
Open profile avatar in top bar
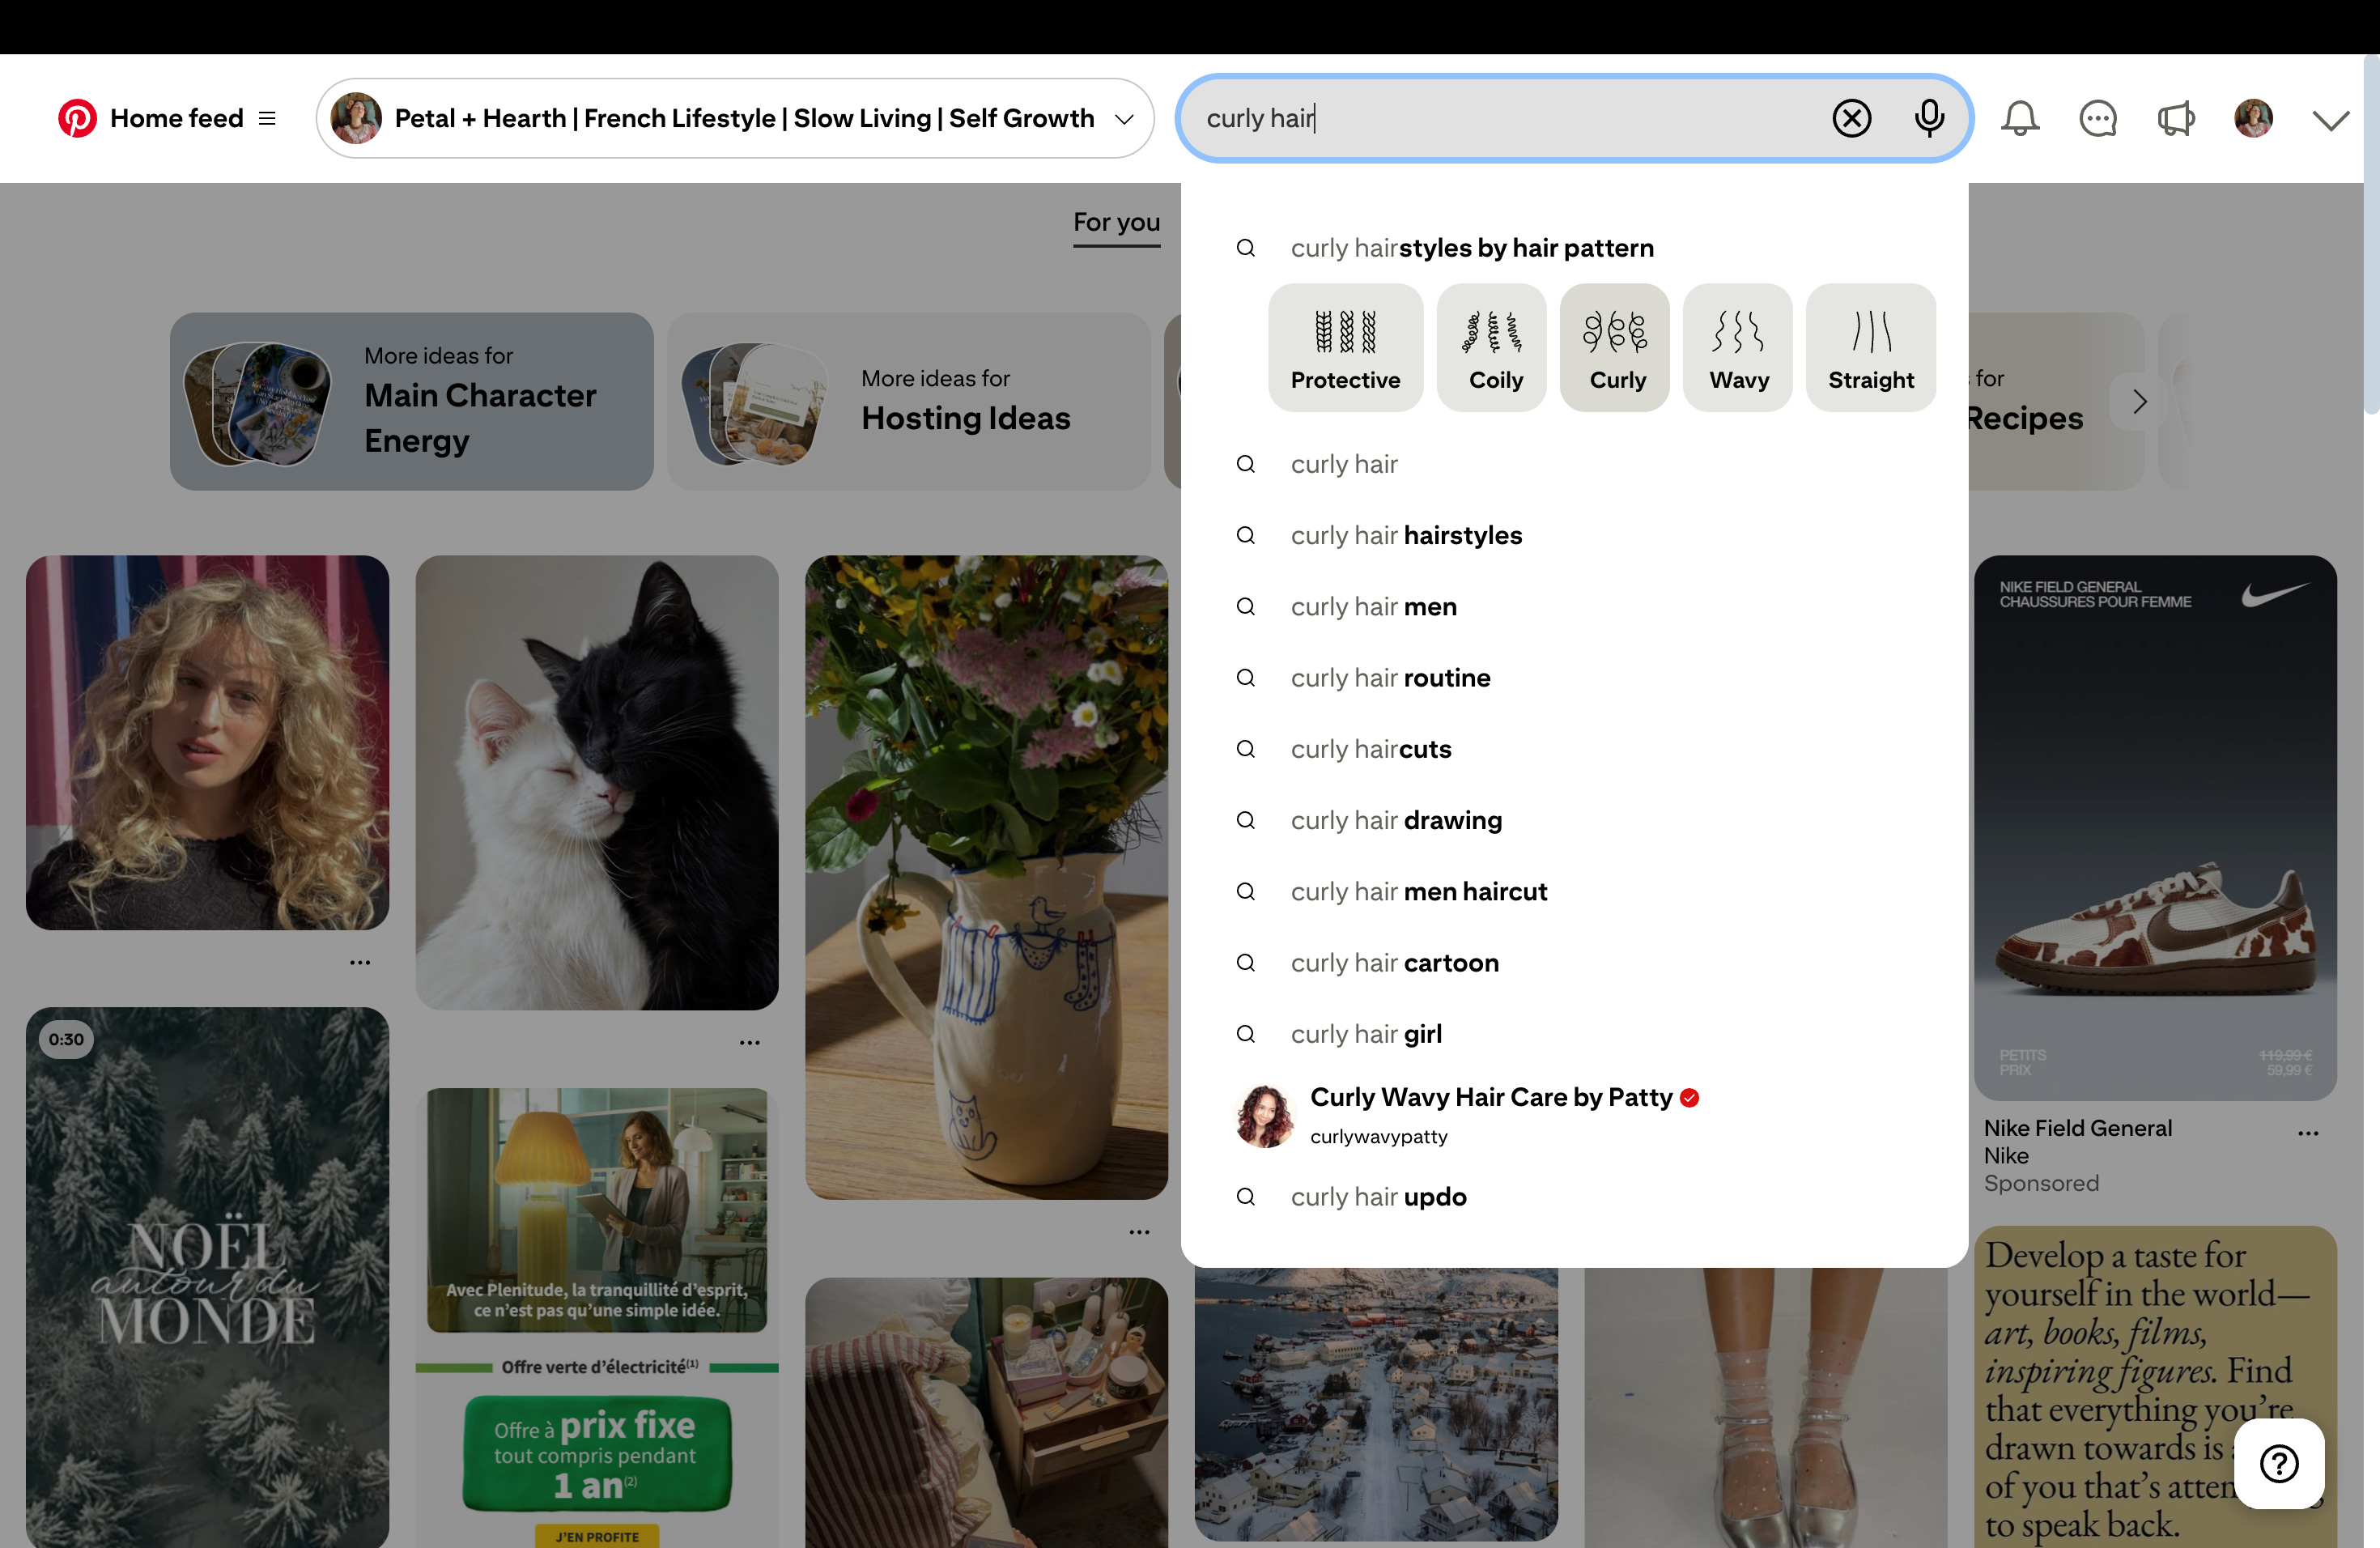(2253, 118)
